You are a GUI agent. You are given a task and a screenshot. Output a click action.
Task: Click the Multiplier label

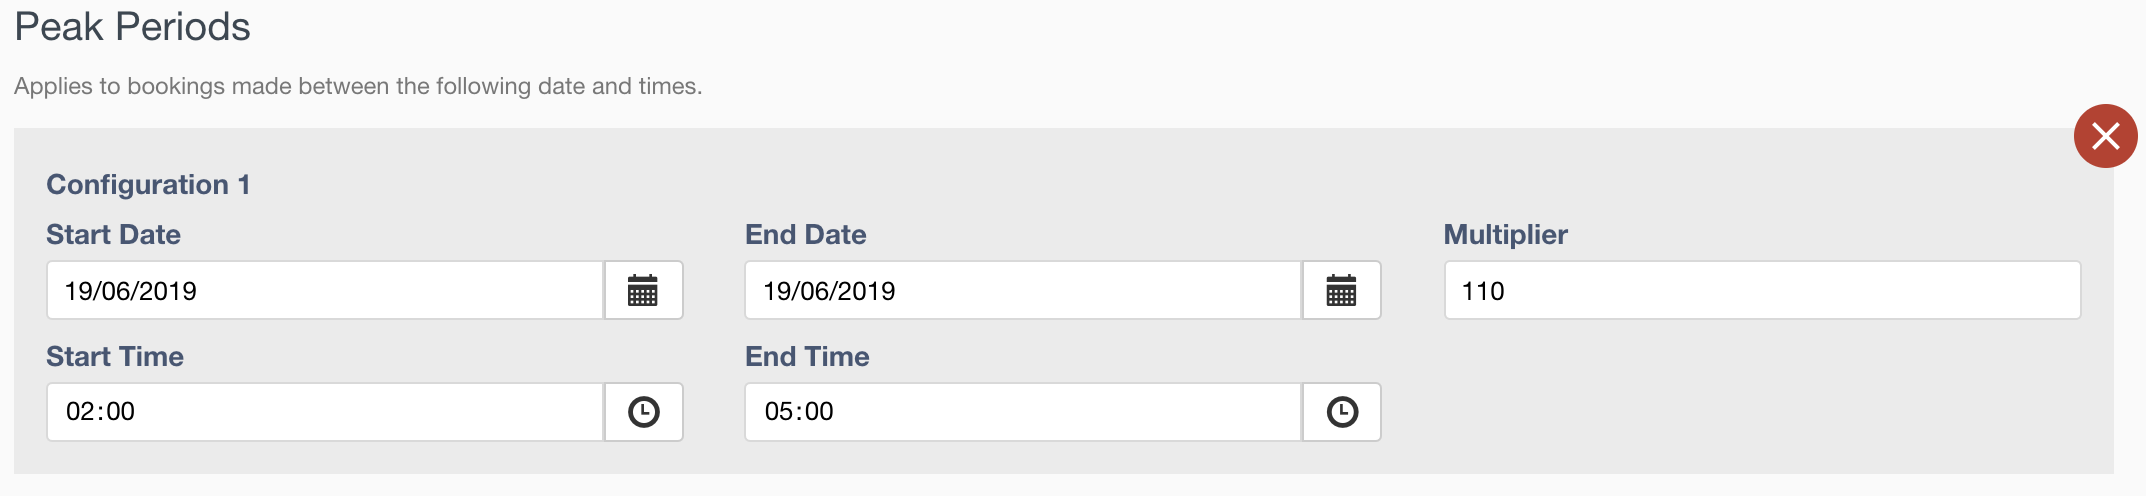point(1506,235)
